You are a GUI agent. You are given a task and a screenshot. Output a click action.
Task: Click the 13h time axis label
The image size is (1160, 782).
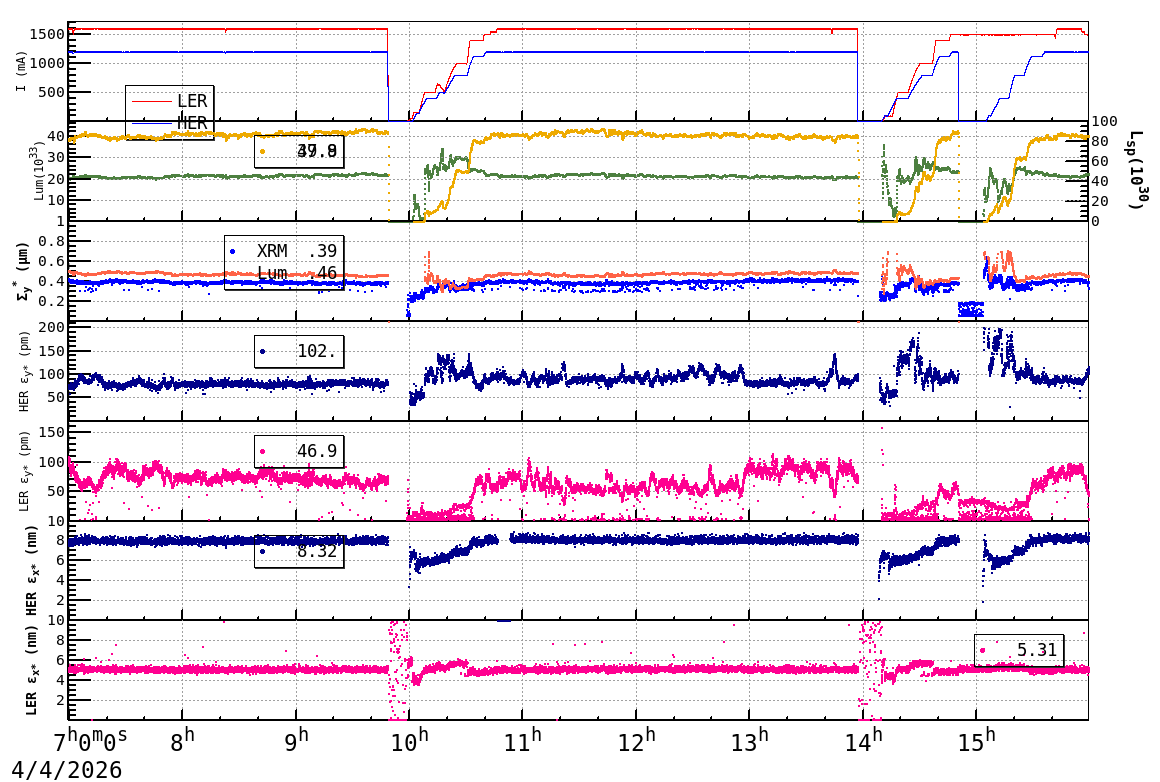pos(749,739)
